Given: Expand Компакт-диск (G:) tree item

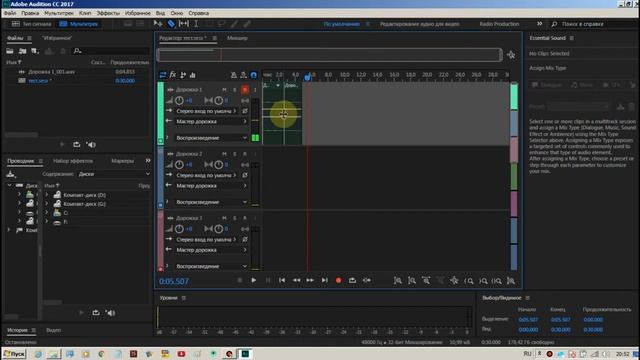Looking at the screenshot, I should click(x=47, y=204).
